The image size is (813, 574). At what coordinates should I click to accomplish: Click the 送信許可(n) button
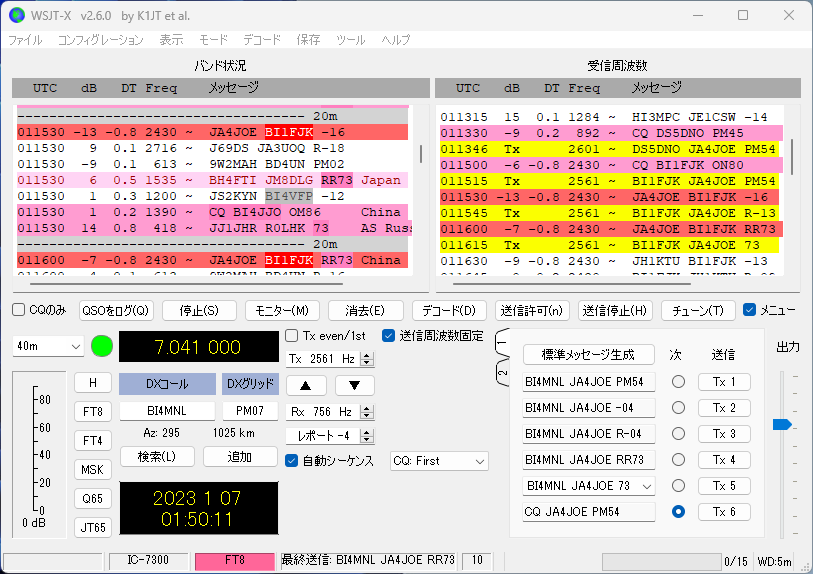tap(532, 311)
